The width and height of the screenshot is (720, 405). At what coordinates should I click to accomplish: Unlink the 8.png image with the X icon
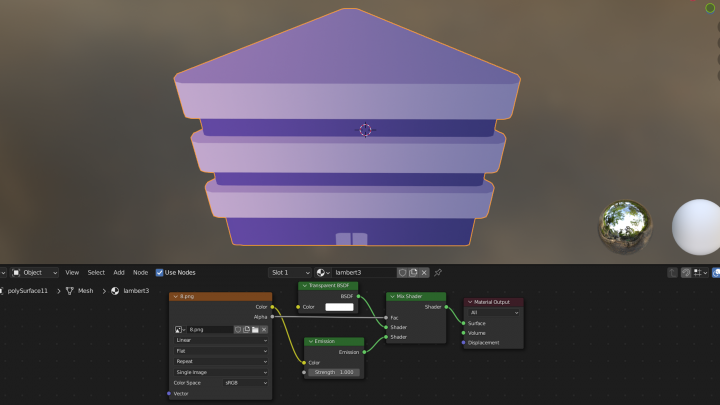[x=264, y=330]
